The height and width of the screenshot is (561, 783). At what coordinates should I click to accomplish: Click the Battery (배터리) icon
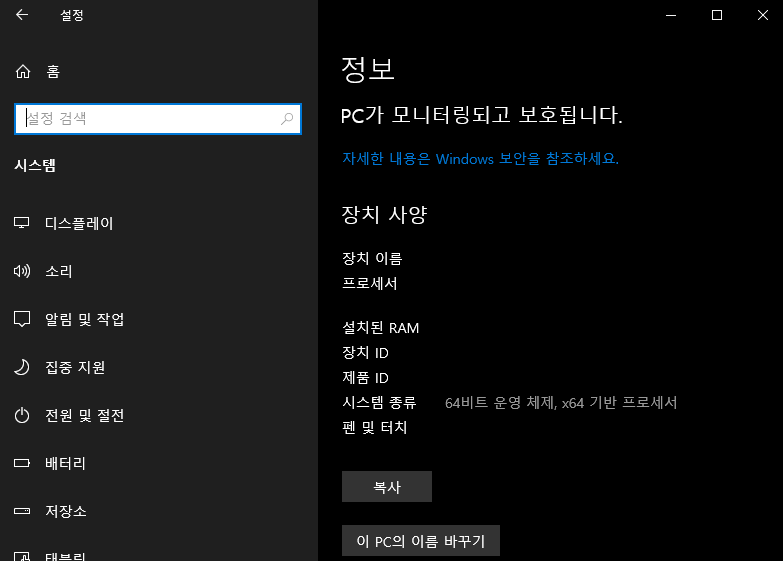click(21, 463)
